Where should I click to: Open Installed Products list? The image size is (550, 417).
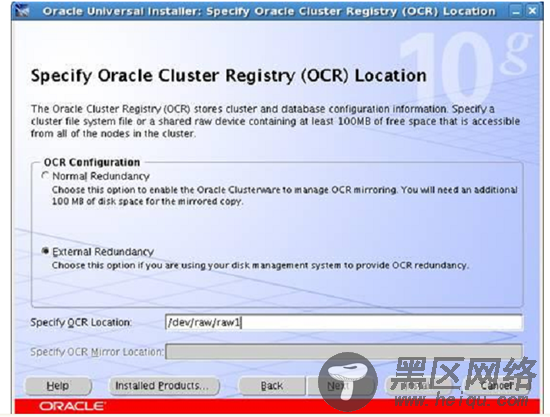[164, 386]
